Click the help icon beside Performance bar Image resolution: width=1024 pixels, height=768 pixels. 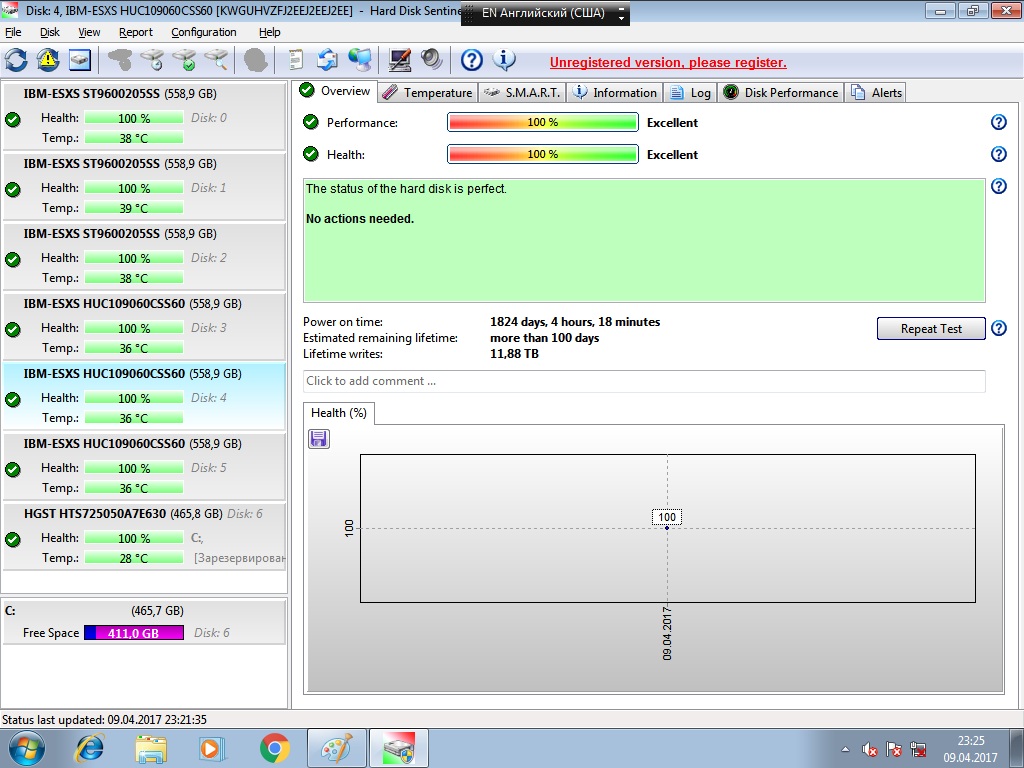[x=999, y=122]
